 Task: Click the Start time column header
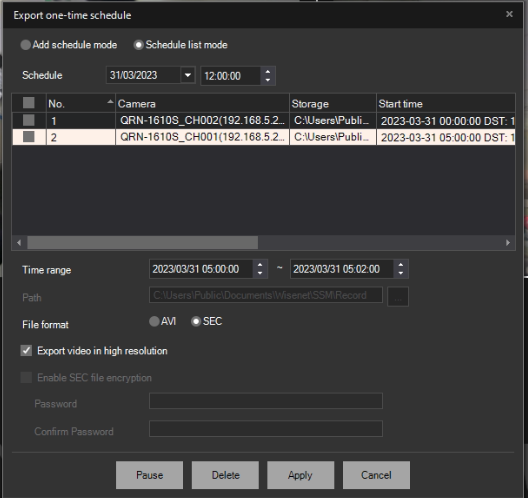pyautogui.click(x=446, y=103)
